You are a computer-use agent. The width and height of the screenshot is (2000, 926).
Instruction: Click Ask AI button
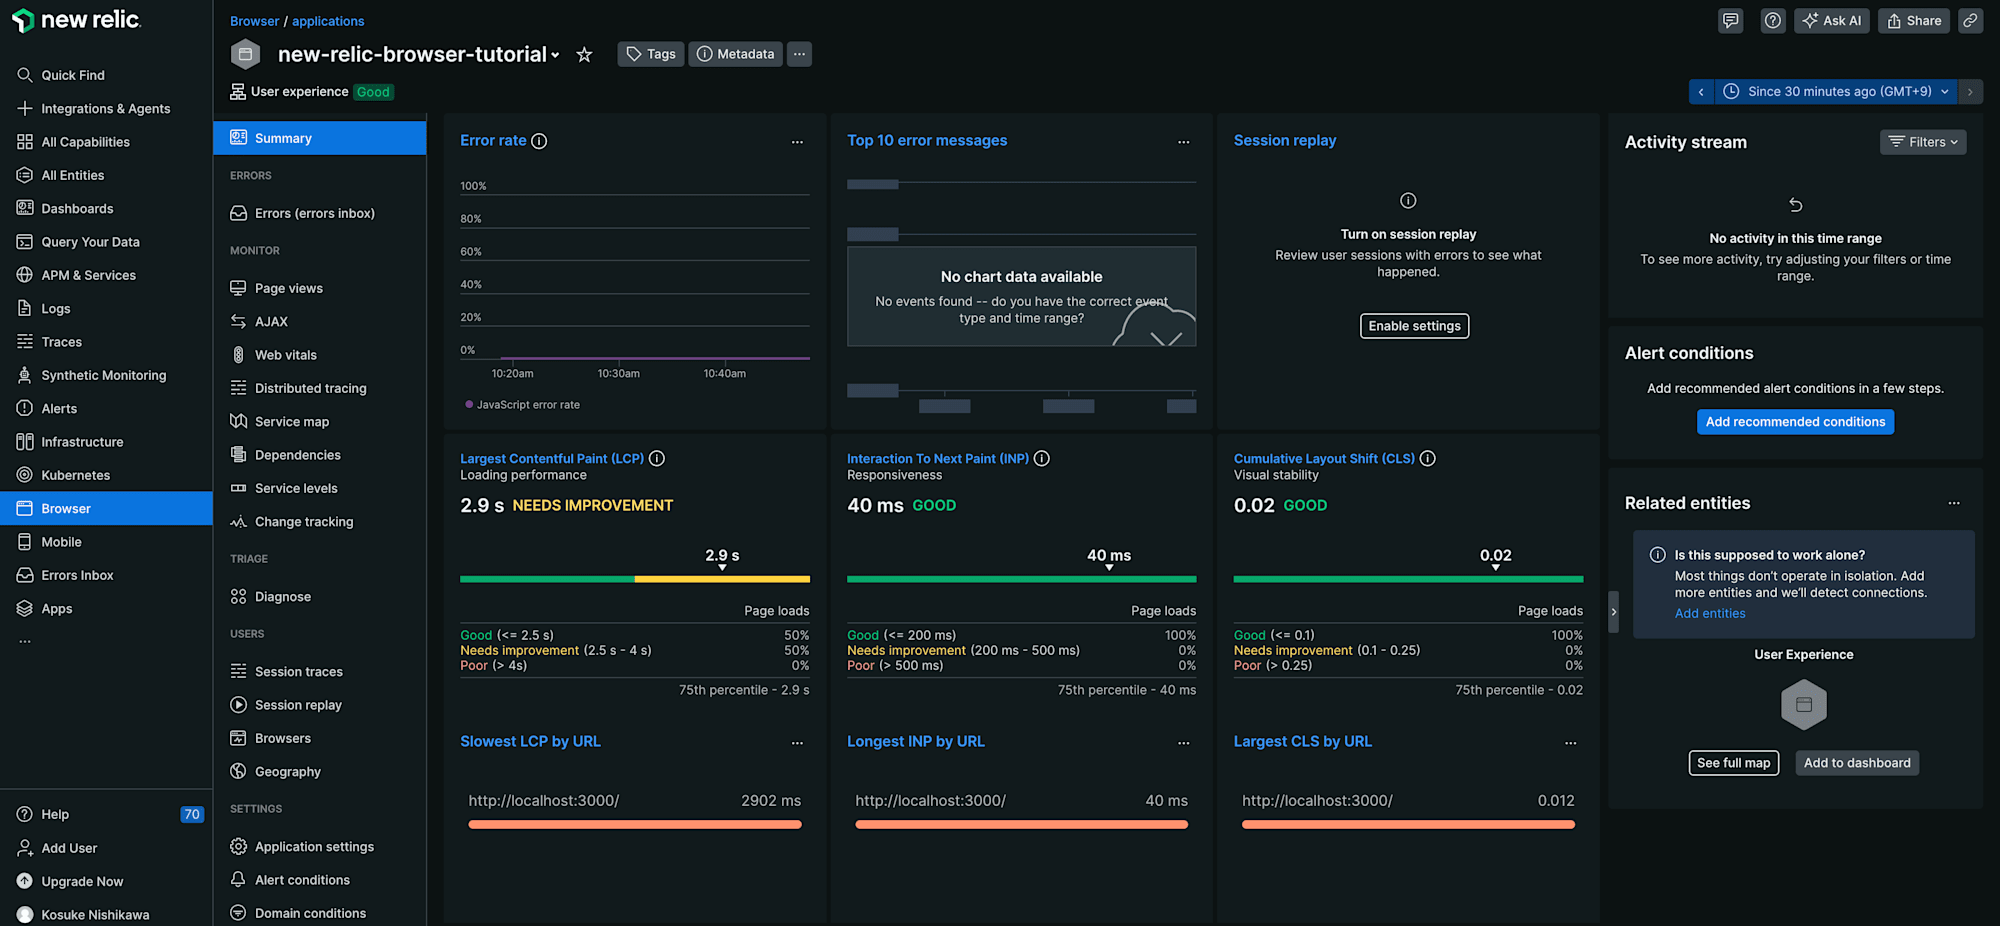click(x=1832, y=20)
